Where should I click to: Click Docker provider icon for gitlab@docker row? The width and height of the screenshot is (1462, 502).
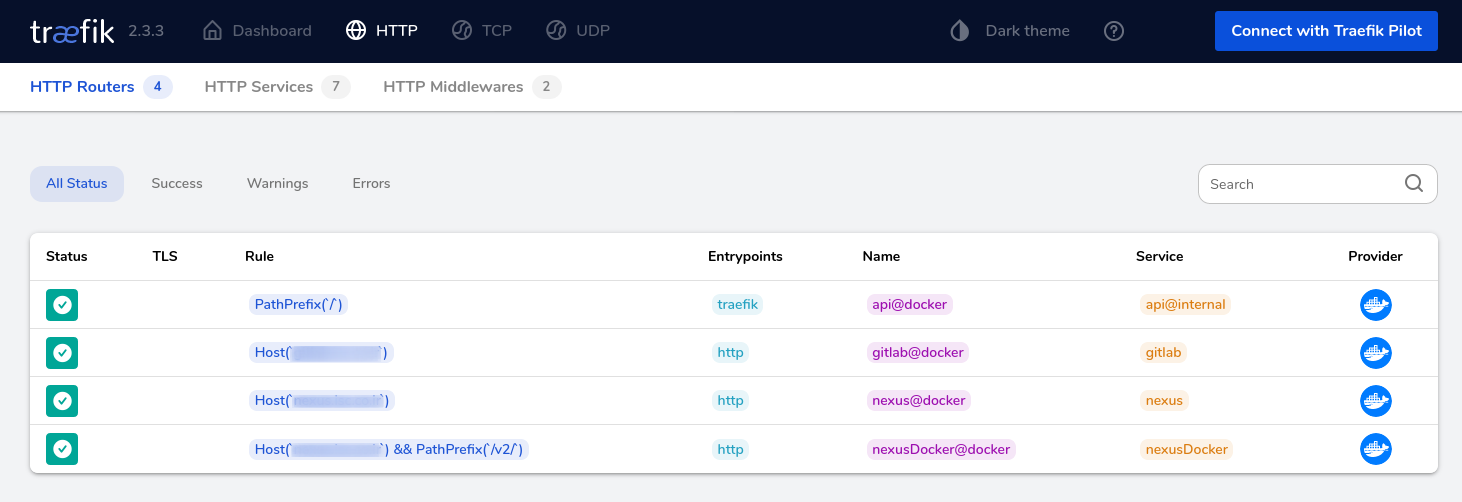click(1376, 353)
